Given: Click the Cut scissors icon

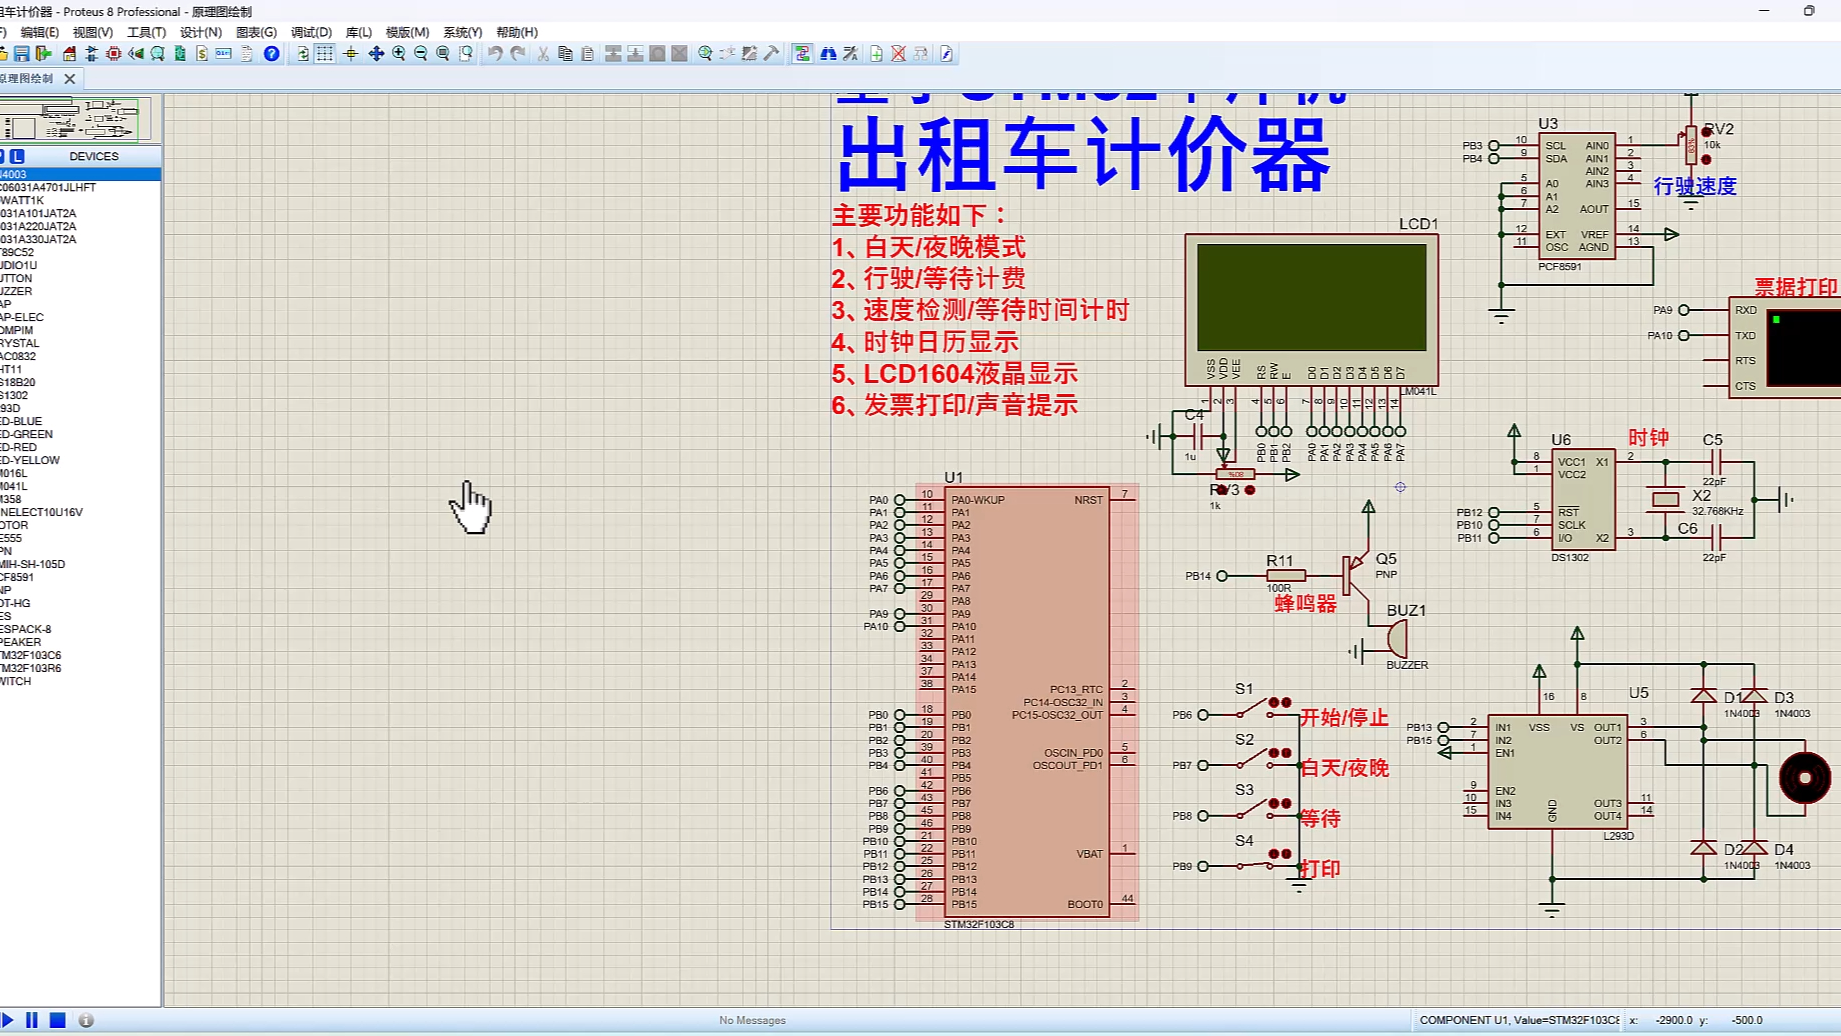Looking at the screenshot, I should [x=543, y=54].
